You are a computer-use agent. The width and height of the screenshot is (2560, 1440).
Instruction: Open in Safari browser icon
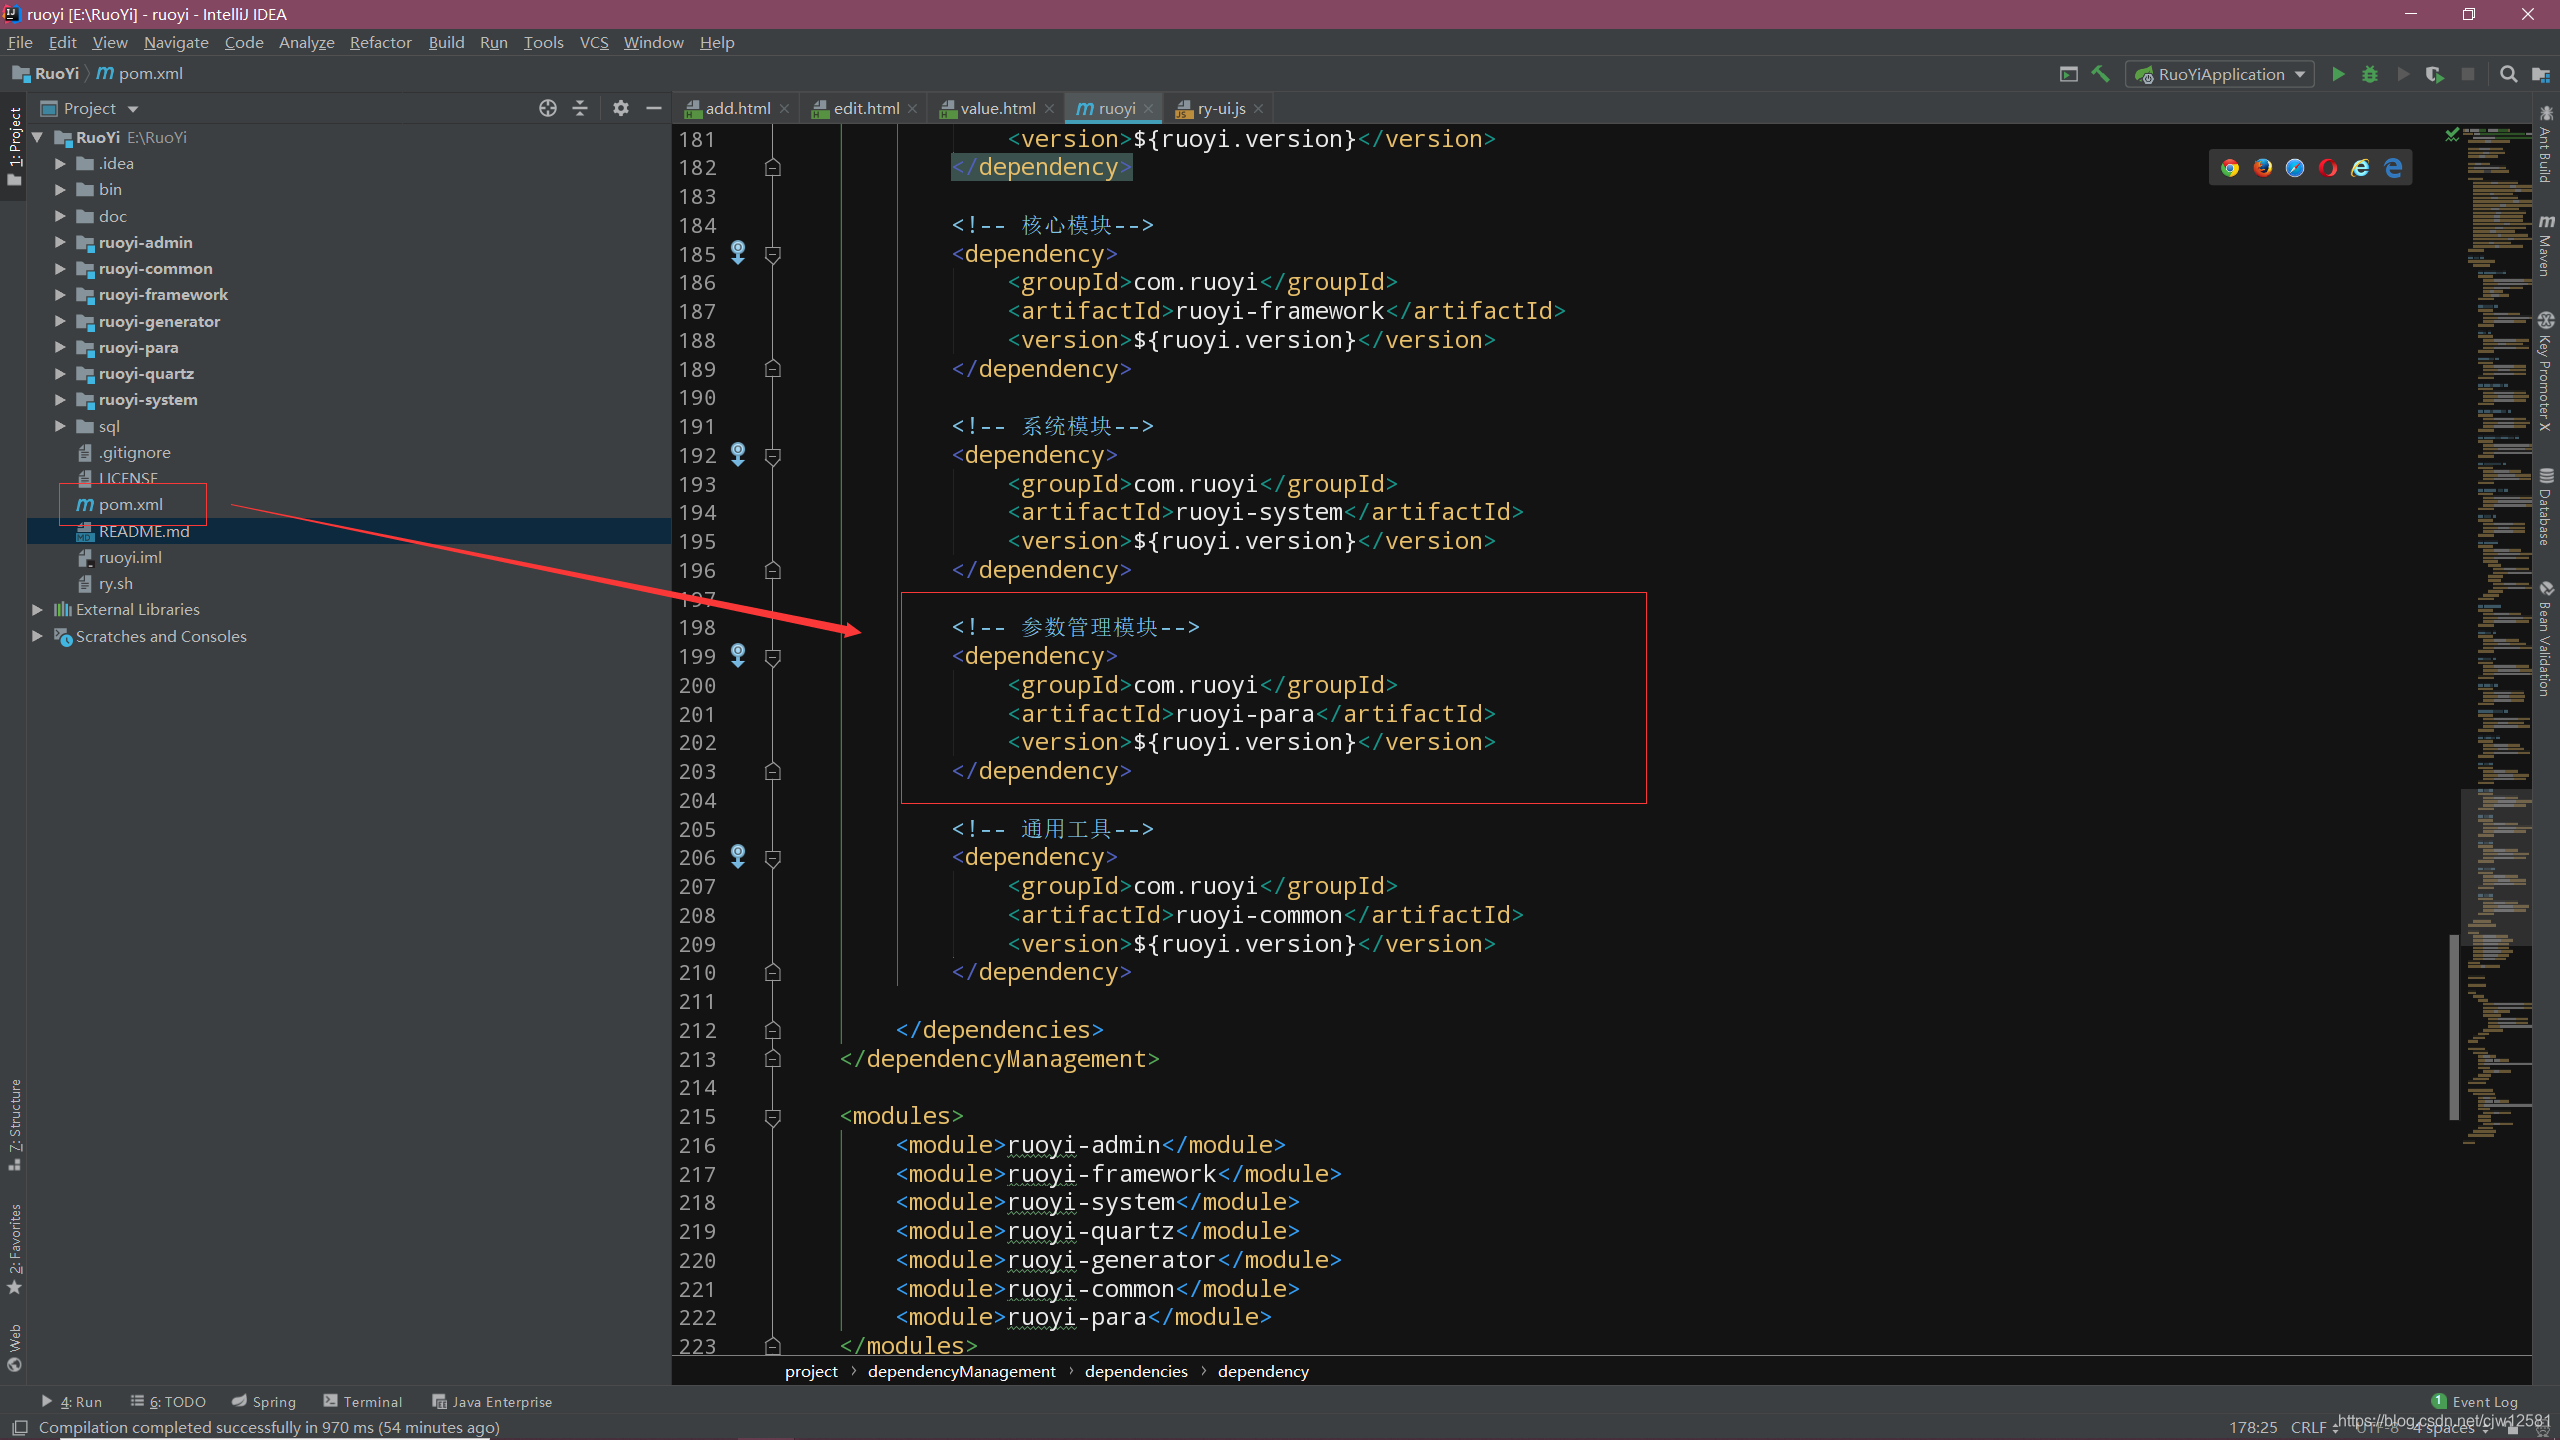click(2295, 168)
